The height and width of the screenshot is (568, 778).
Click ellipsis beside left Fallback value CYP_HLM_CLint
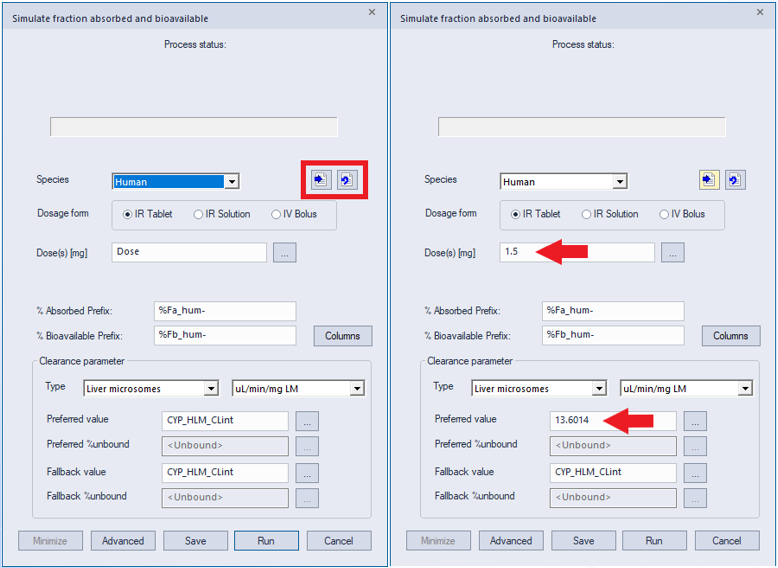307,473
